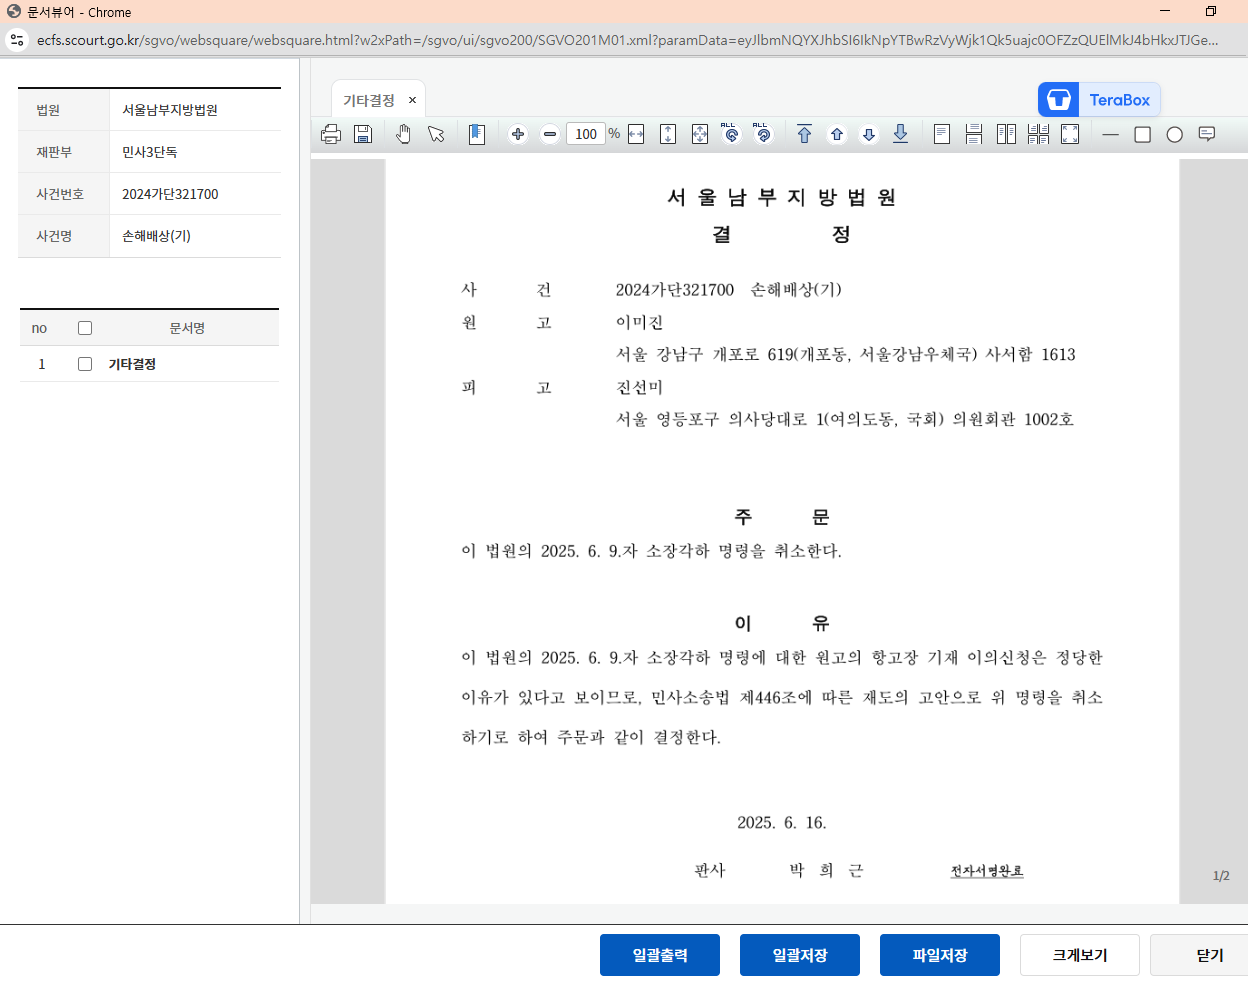Image resolution: width=1248 pixels, height=983 pixels.
Task: Enter full screen page view
Action: click(x=1070, y=133)
